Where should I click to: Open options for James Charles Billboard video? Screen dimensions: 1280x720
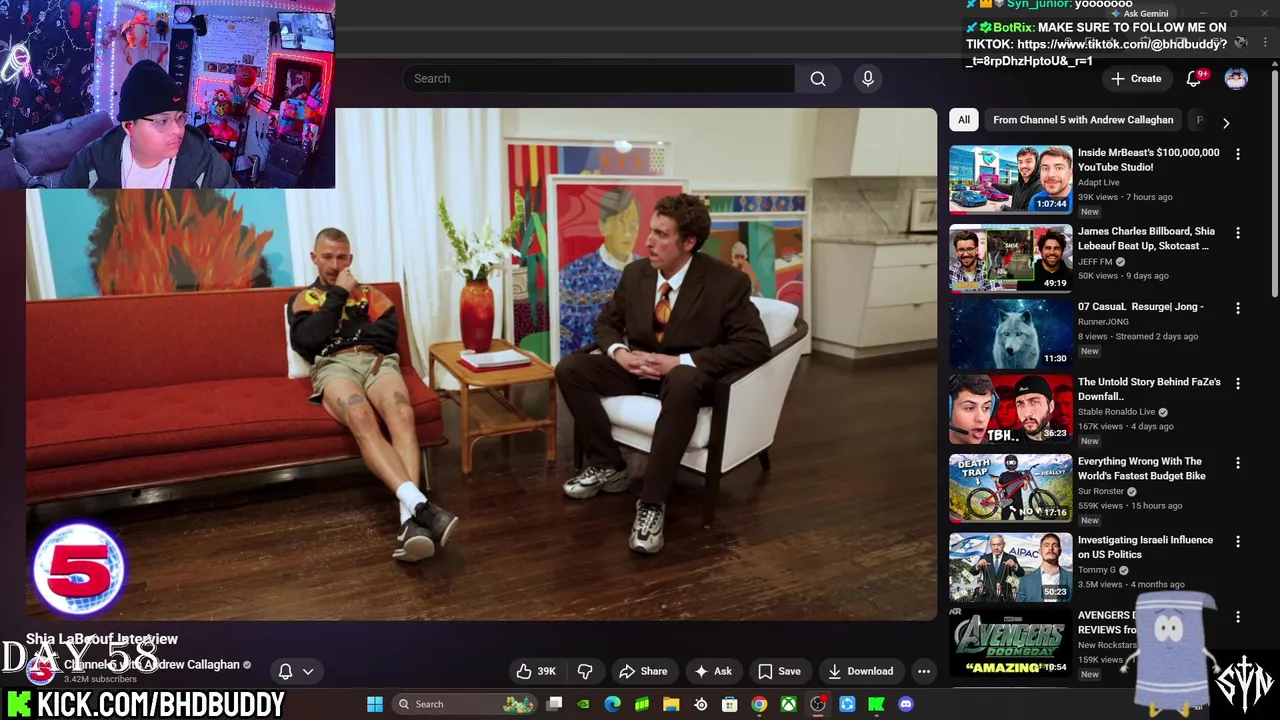1238,233
